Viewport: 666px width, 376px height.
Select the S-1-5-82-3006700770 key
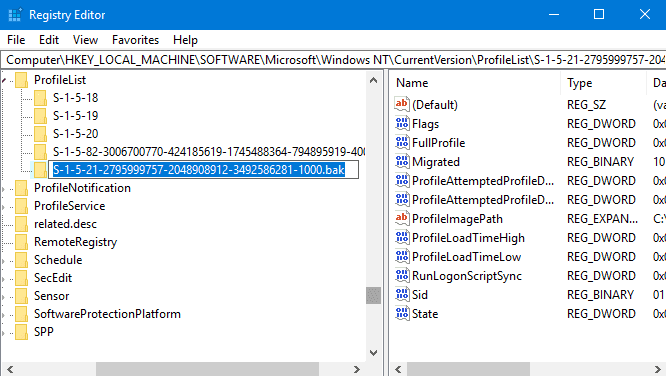coord(209,152)
